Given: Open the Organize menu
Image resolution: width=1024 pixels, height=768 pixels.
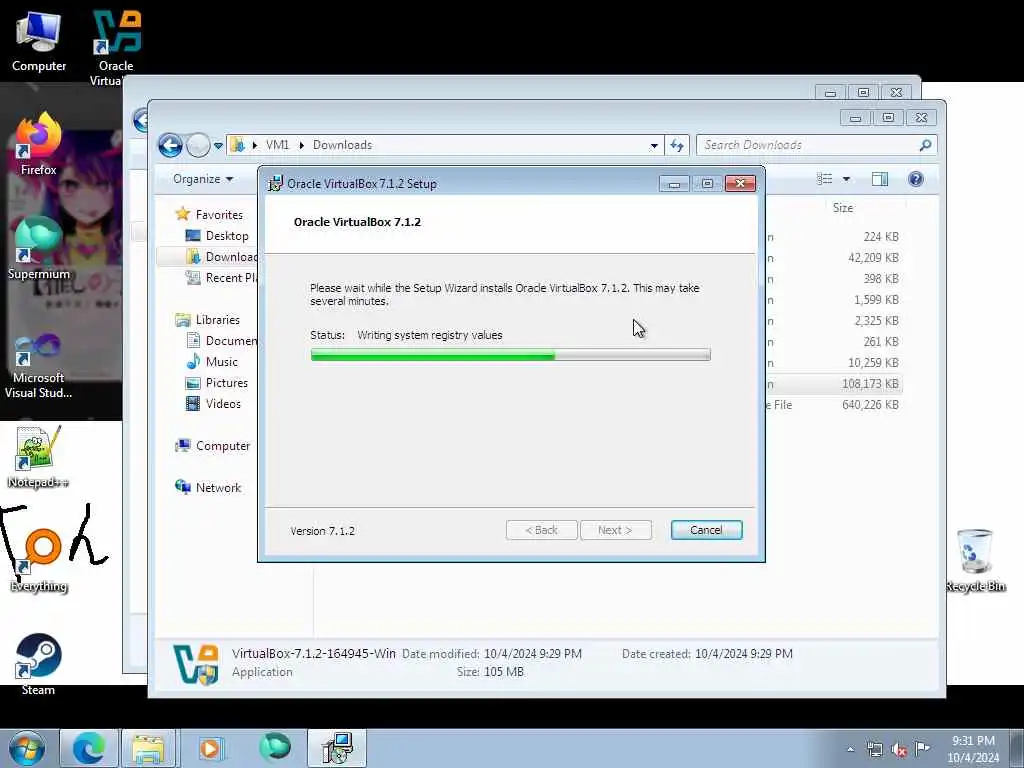Looking at the screenshot, I should (203, 179).
